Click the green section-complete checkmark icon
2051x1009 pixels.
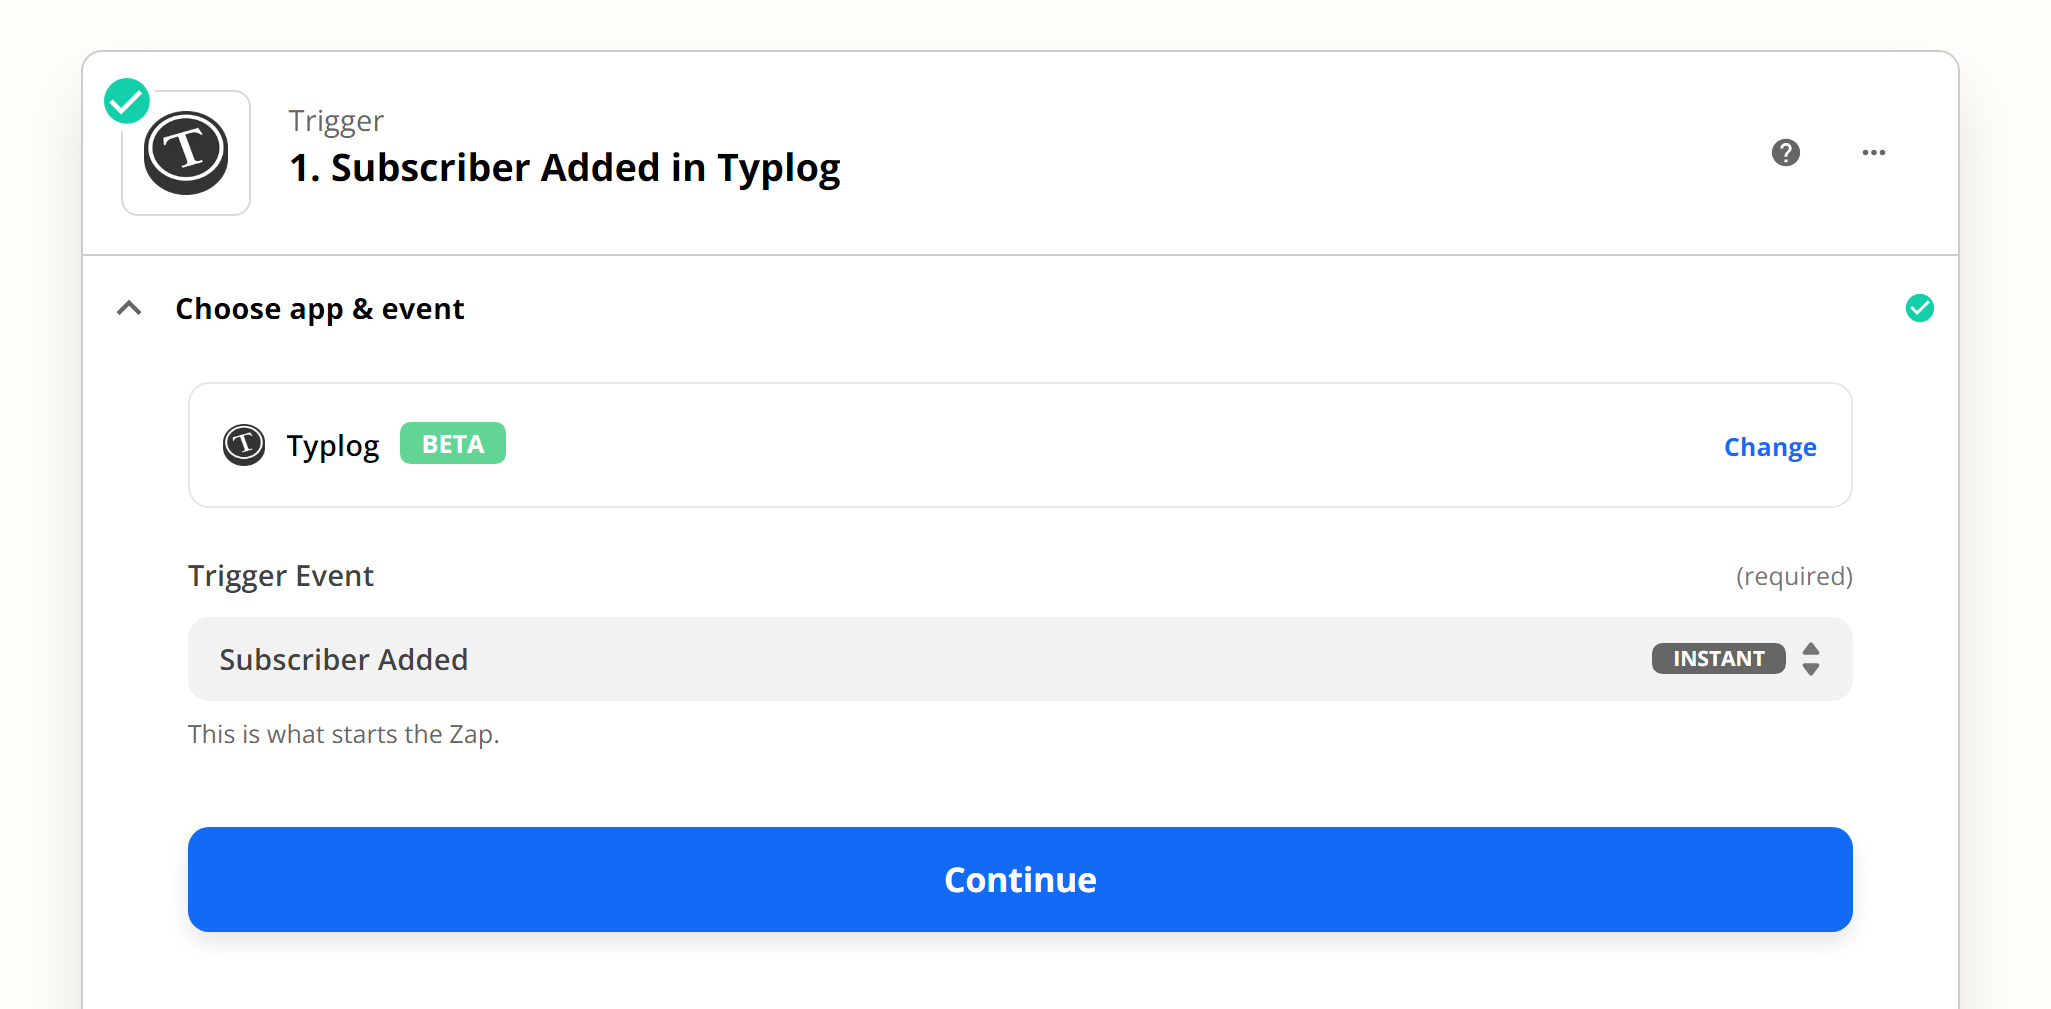click(x=1919, y=308)
